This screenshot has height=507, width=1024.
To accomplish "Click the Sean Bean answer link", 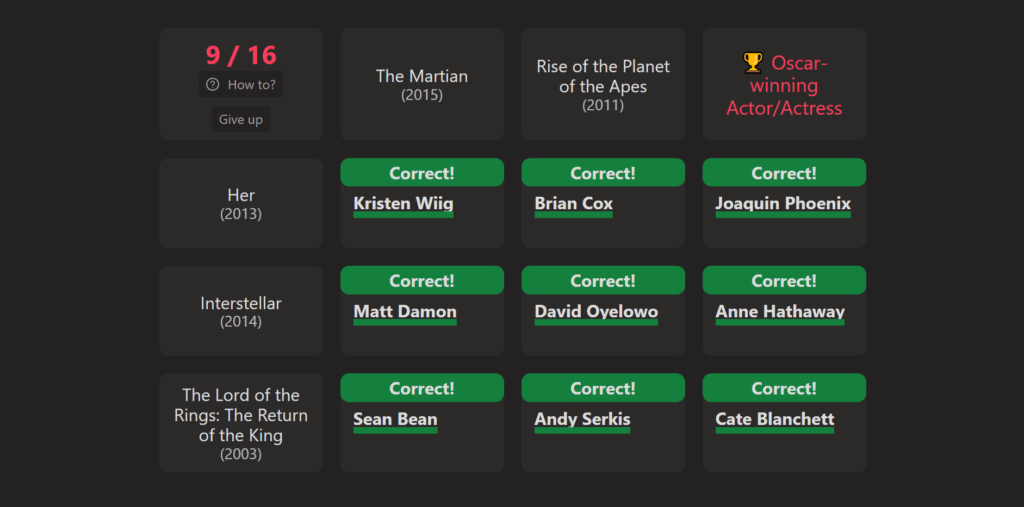I will pos(395,420).
